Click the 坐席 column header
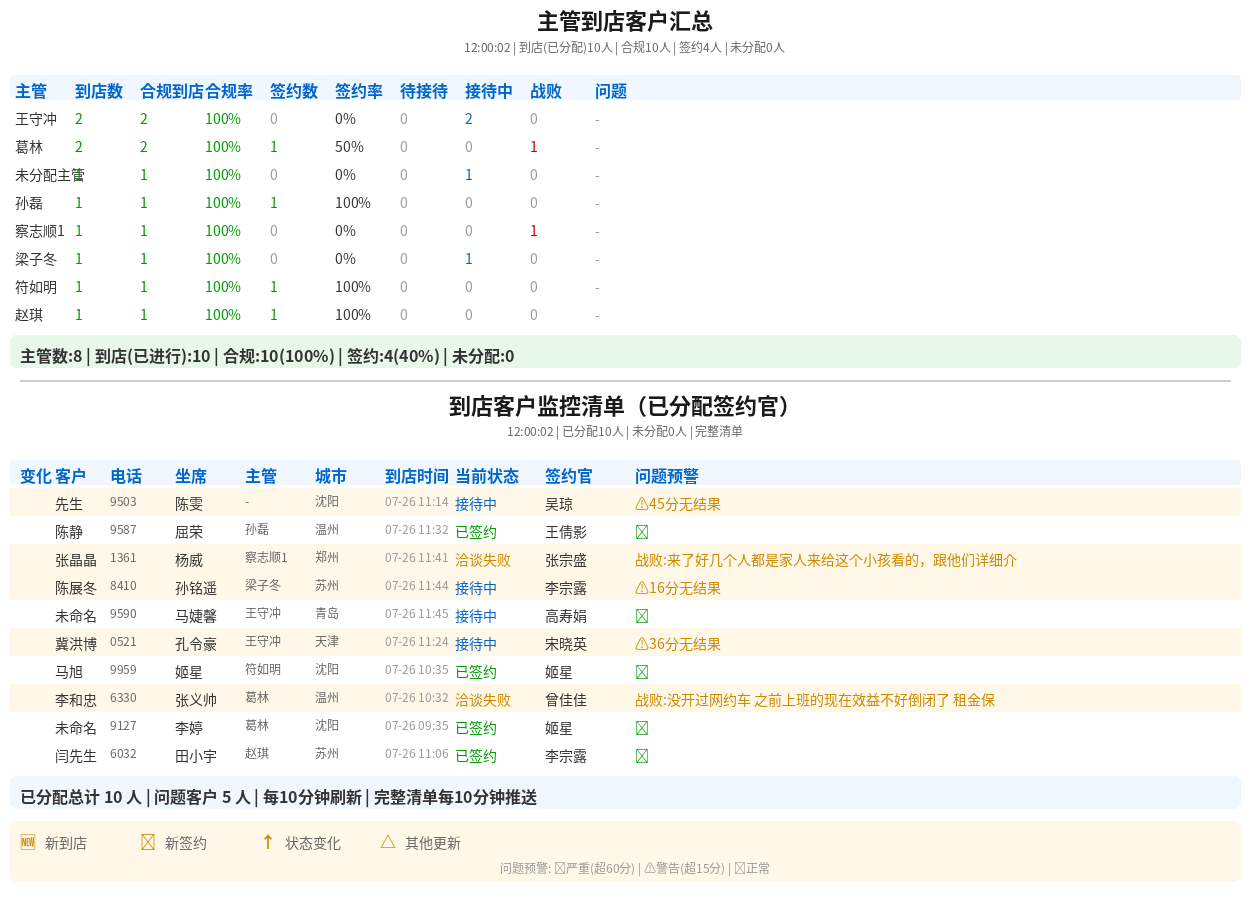Viewport: 1250px width, 924px height. [x=191, y=476]
